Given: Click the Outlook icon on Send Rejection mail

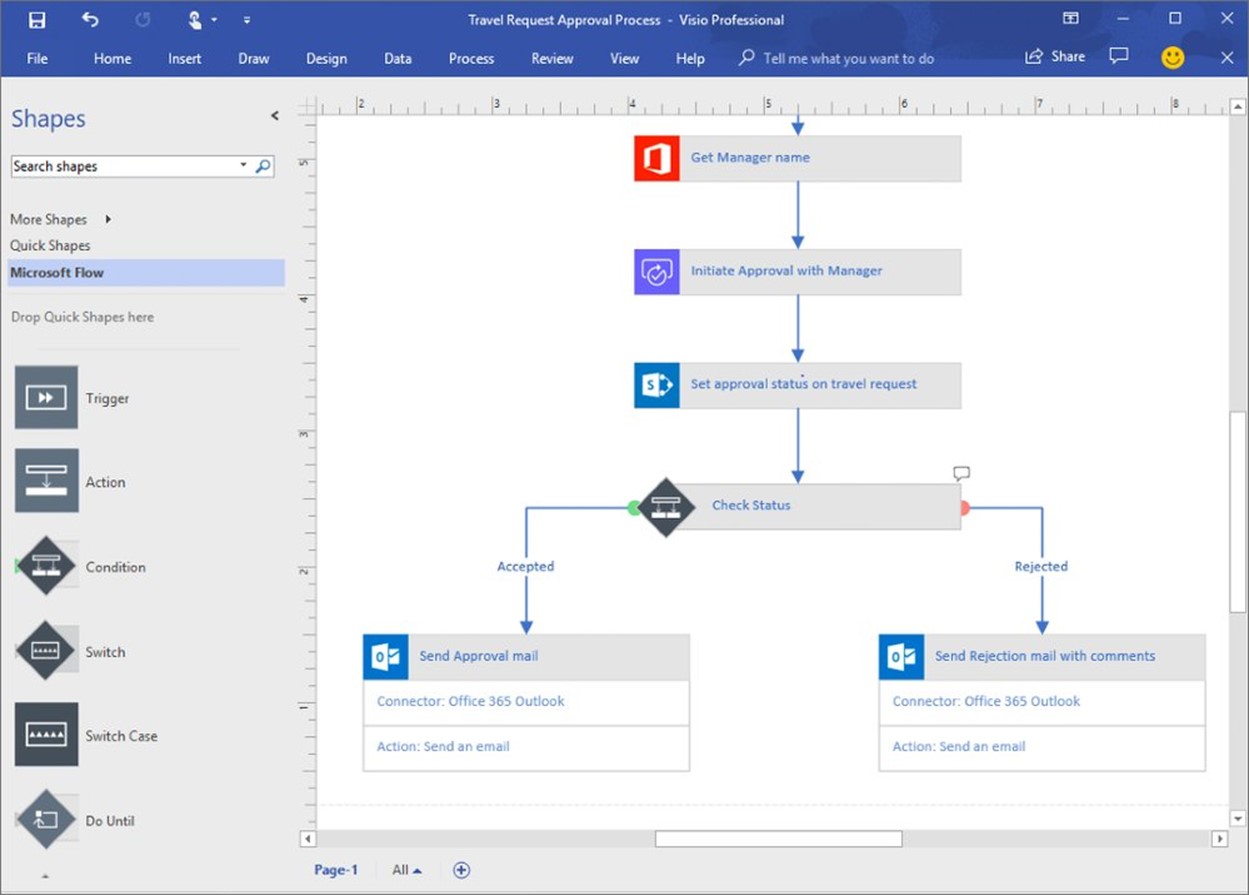Looking at the screenshot, I should coord(901,657).
